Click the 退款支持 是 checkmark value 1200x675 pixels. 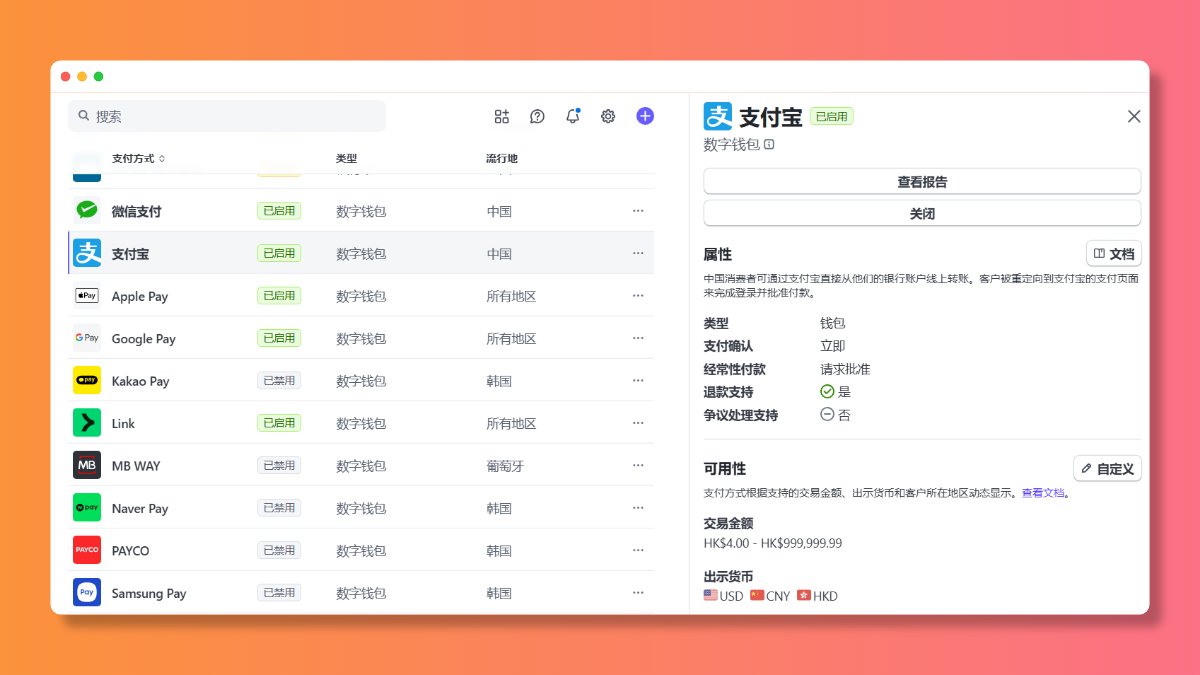pos(835,392)
